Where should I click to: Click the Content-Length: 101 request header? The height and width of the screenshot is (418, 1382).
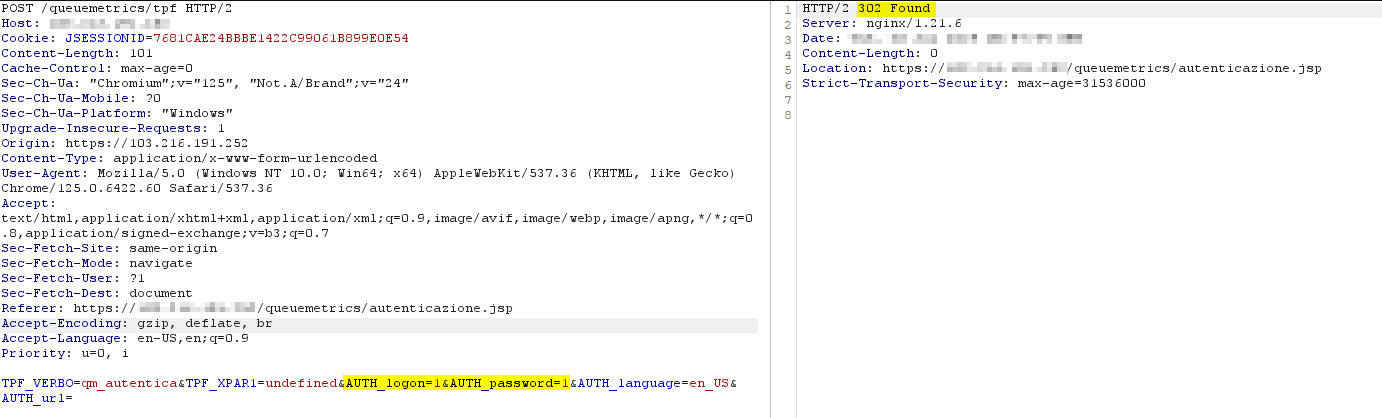77,53
